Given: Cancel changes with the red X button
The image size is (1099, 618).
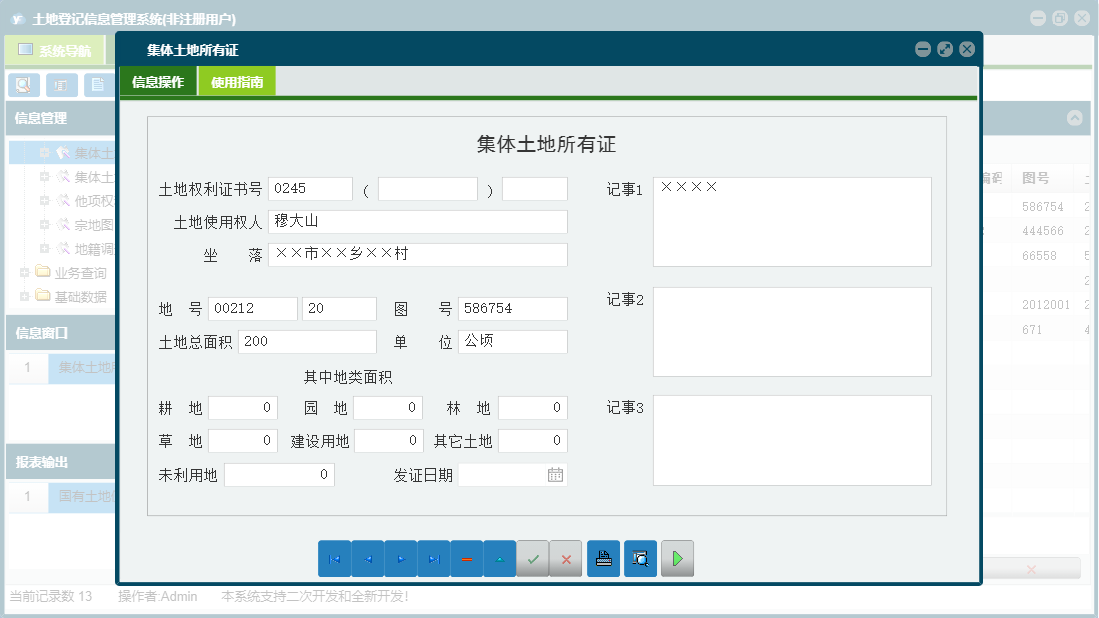Looking at the screenshot, I should (x=566, y=558).
